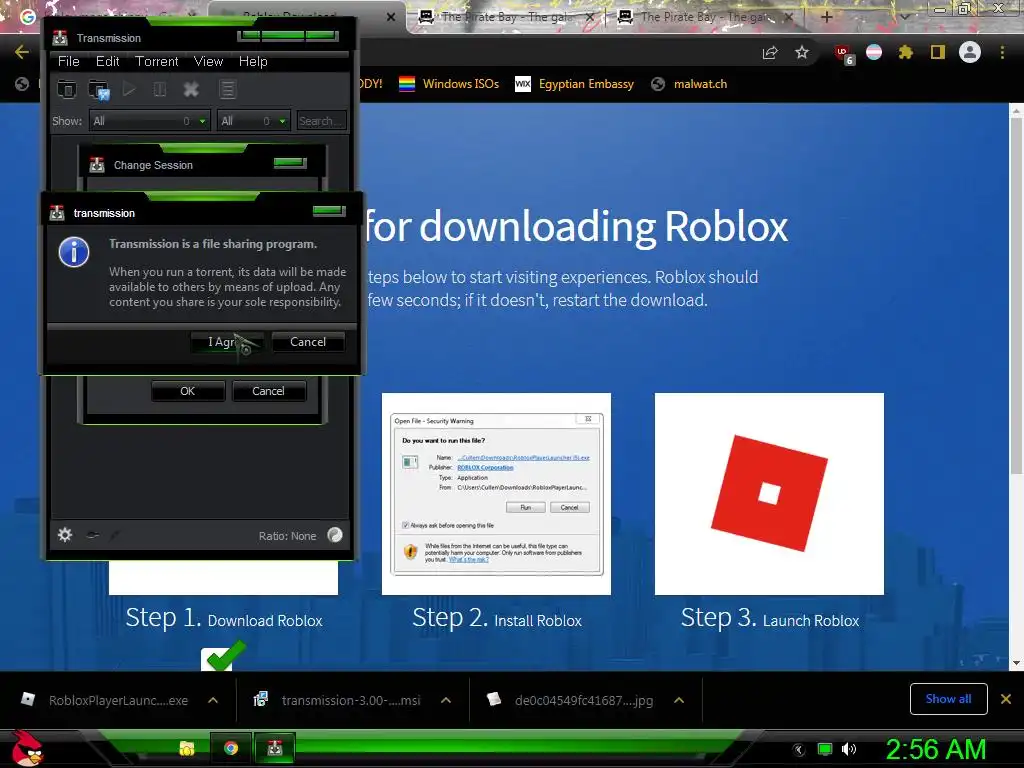Open the Torrent menu
The width and height of the screenshot is (1024, 768).
tap(156, 61)
